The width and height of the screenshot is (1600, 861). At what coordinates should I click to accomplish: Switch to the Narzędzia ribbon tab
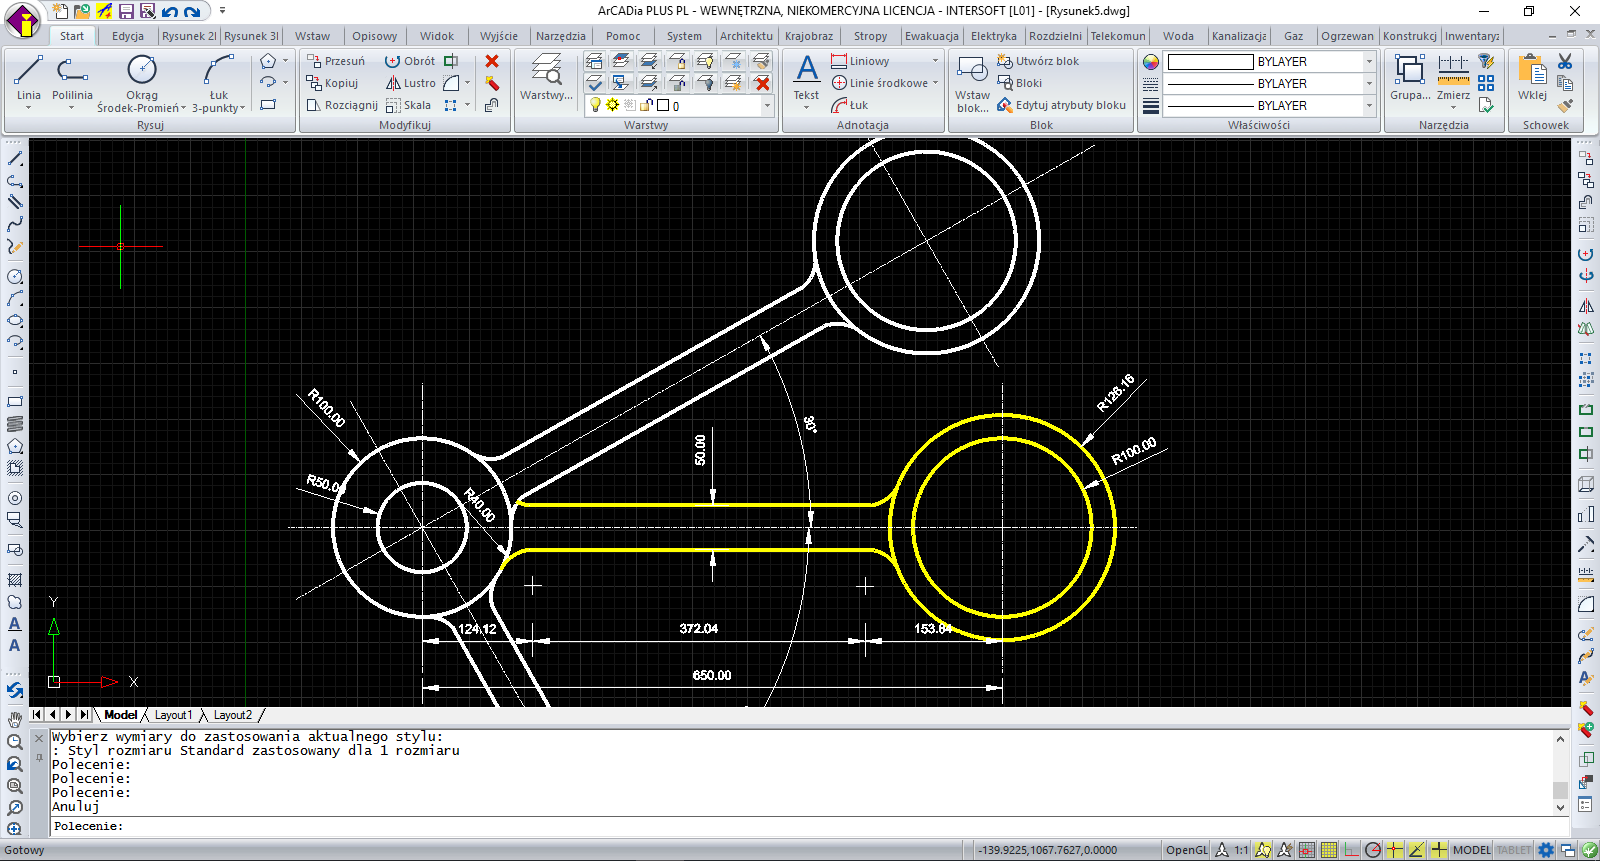561,36
